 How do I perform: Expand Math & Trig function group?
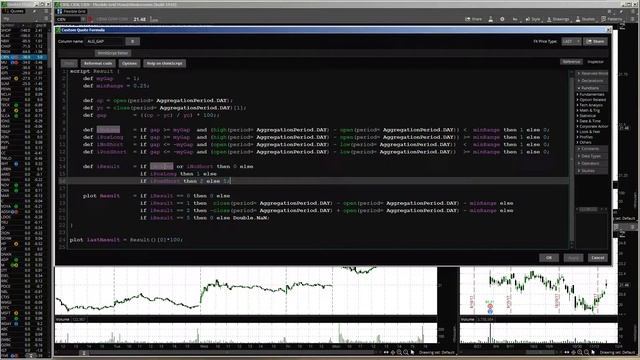(x=589, y=110)
